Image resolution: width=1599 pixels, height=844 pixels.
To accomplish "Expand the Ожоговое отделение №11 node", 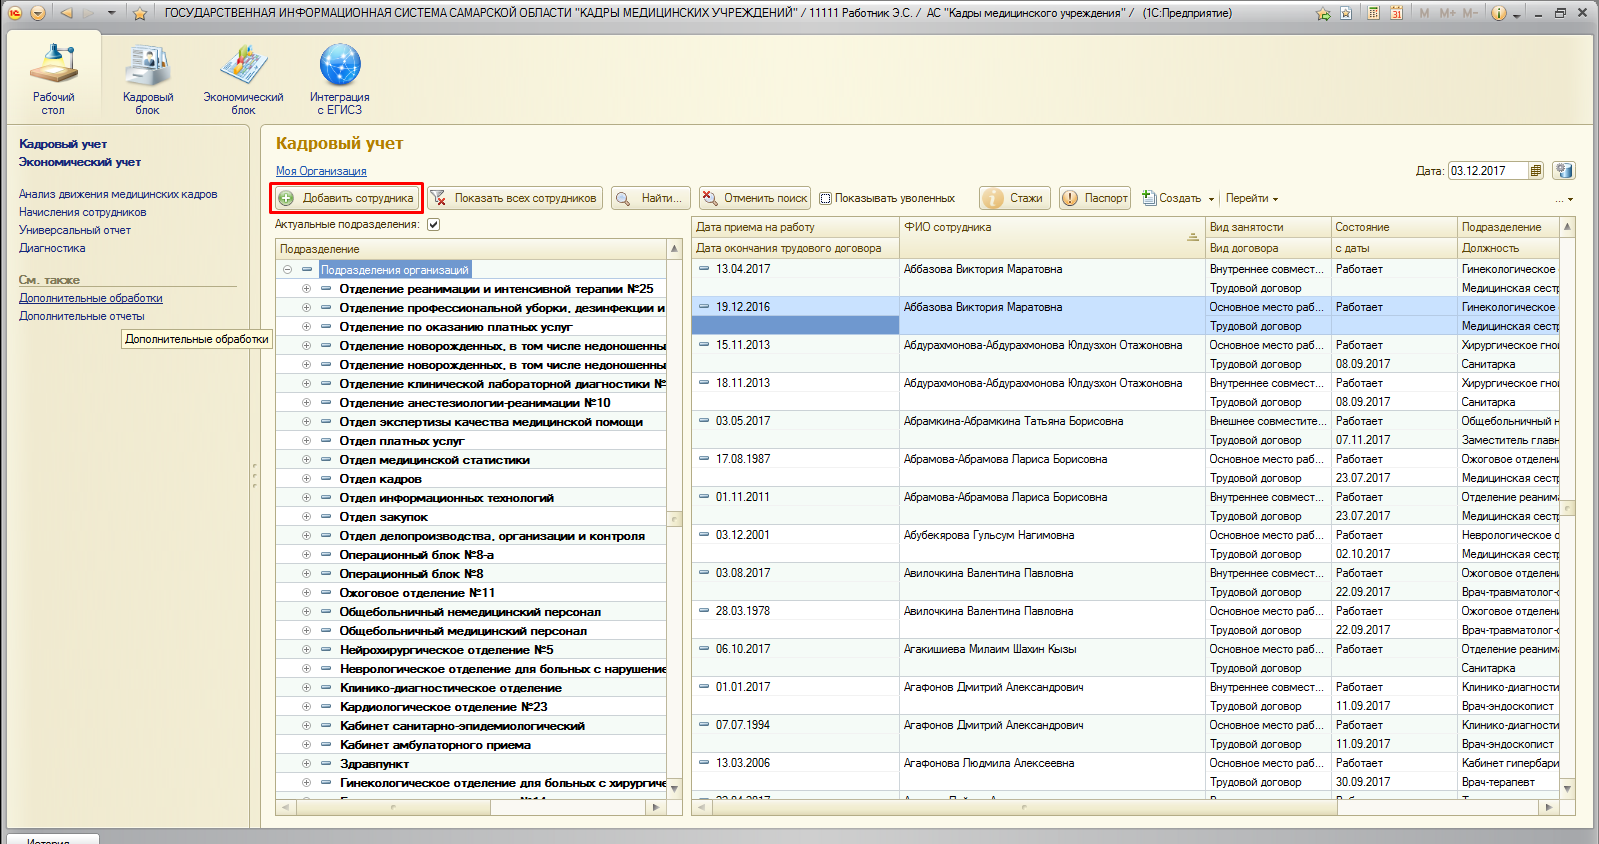I will pyautogui.click(x=306, y=593).
